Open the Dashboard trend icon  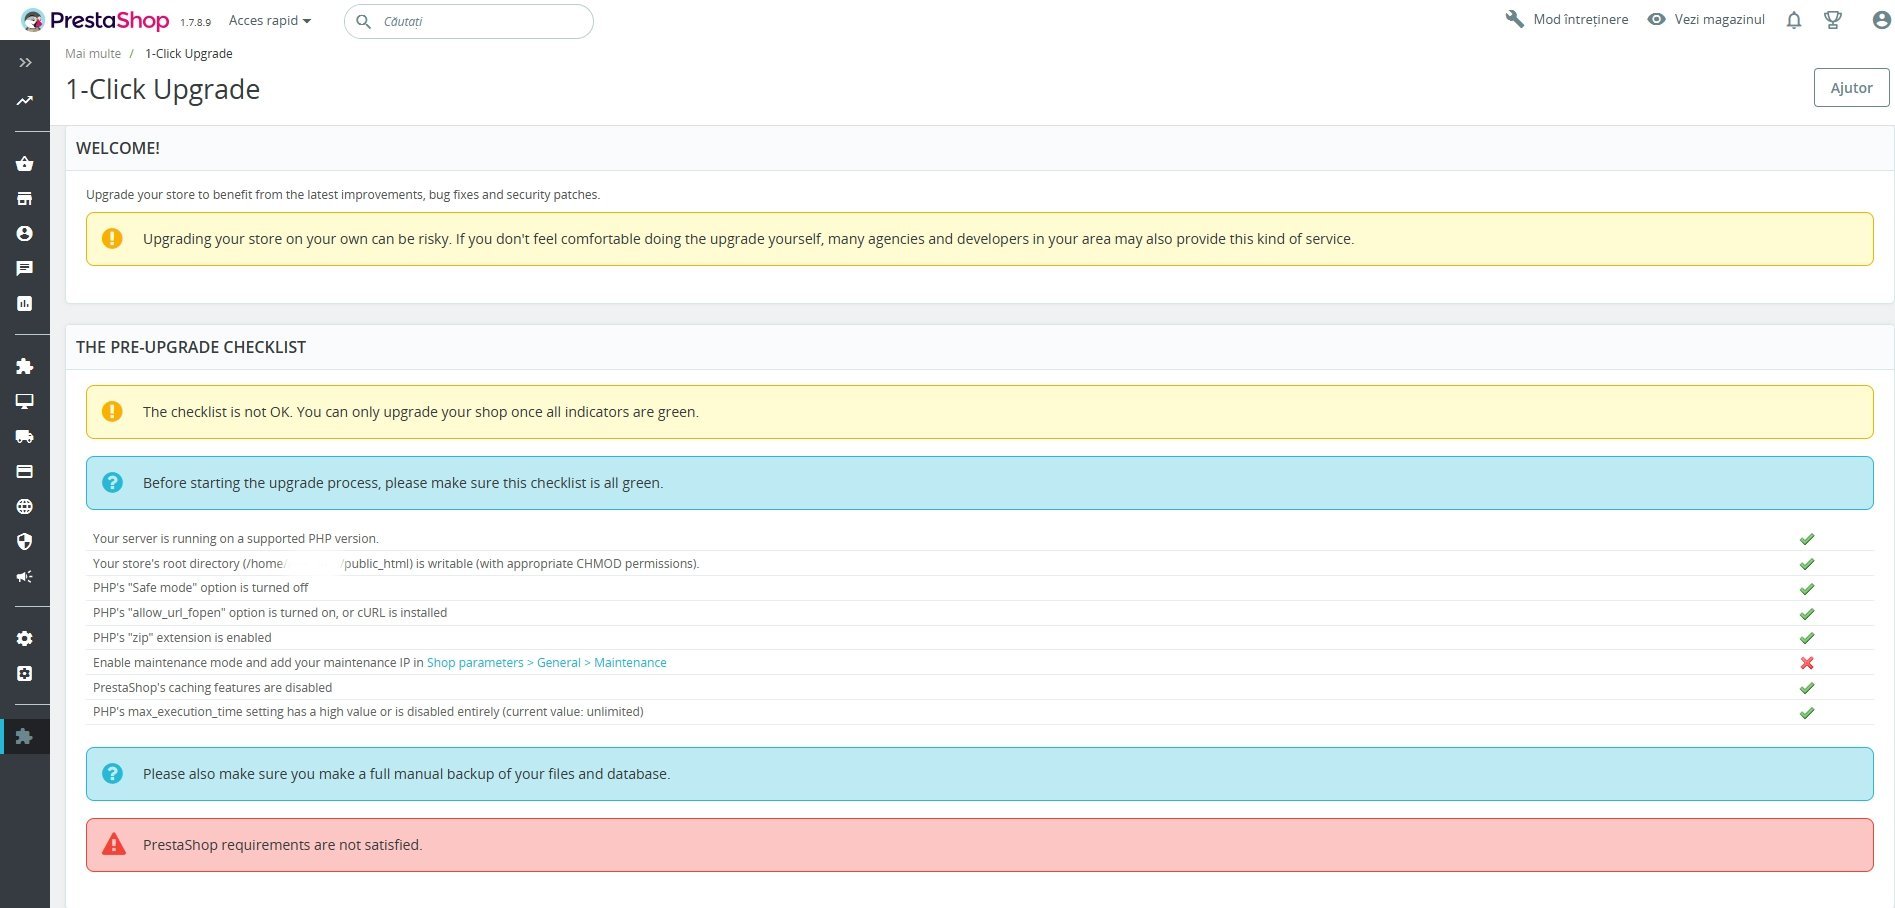(x=25, y=100)
